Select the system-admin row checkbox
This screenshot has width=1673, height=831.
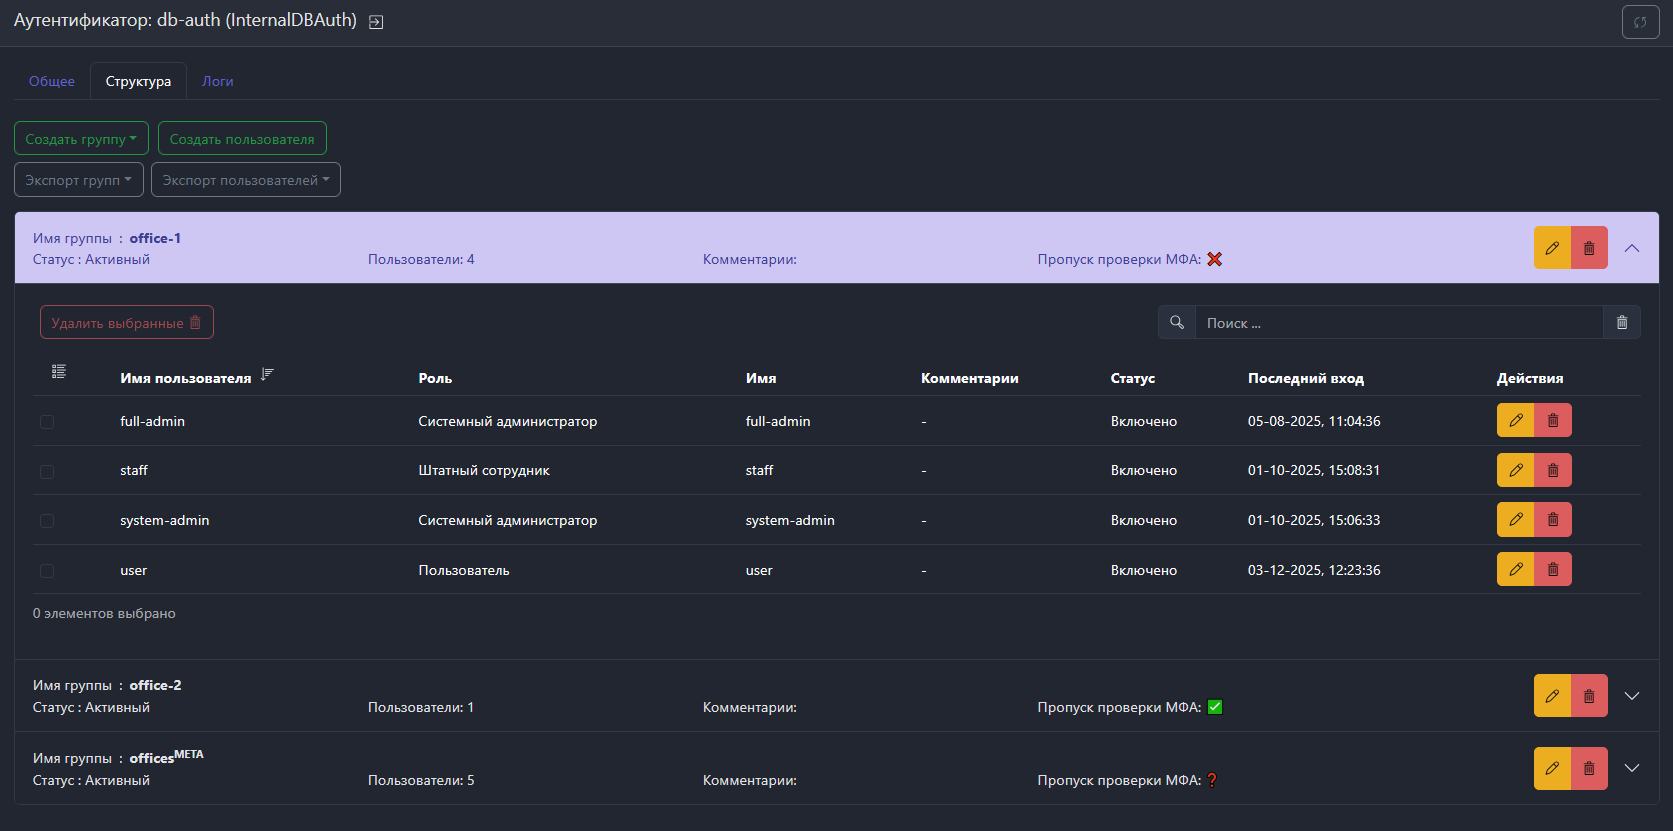(x=47, y=521)
